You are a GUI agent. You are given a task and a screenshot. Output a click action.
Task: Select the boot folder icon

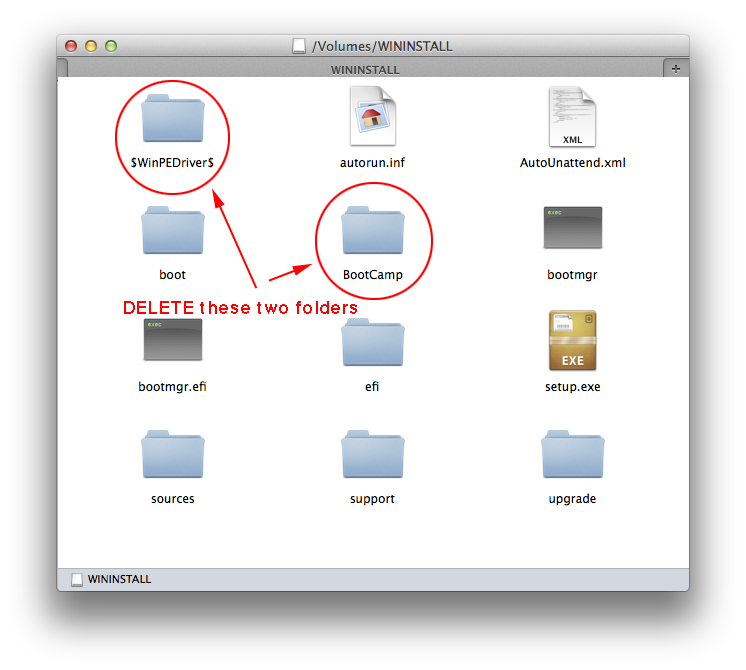click(x=173, y=230)
